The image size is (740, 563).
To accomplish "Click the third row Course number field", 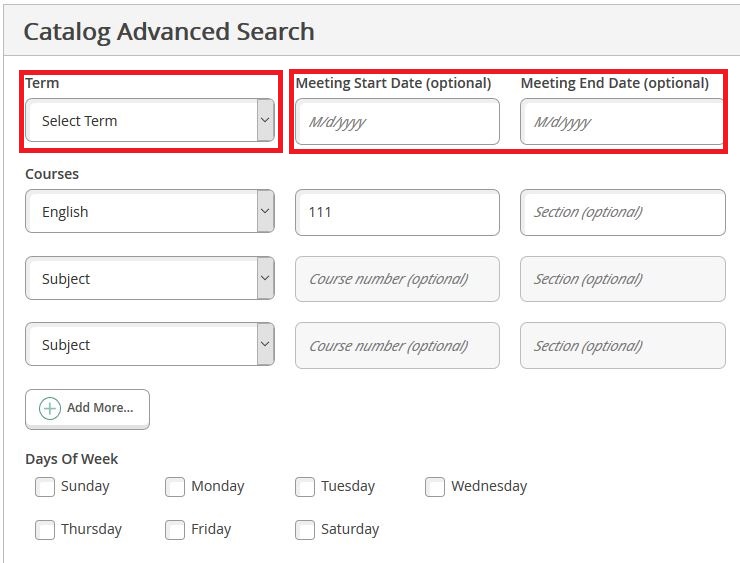I will tap(397, 345).
